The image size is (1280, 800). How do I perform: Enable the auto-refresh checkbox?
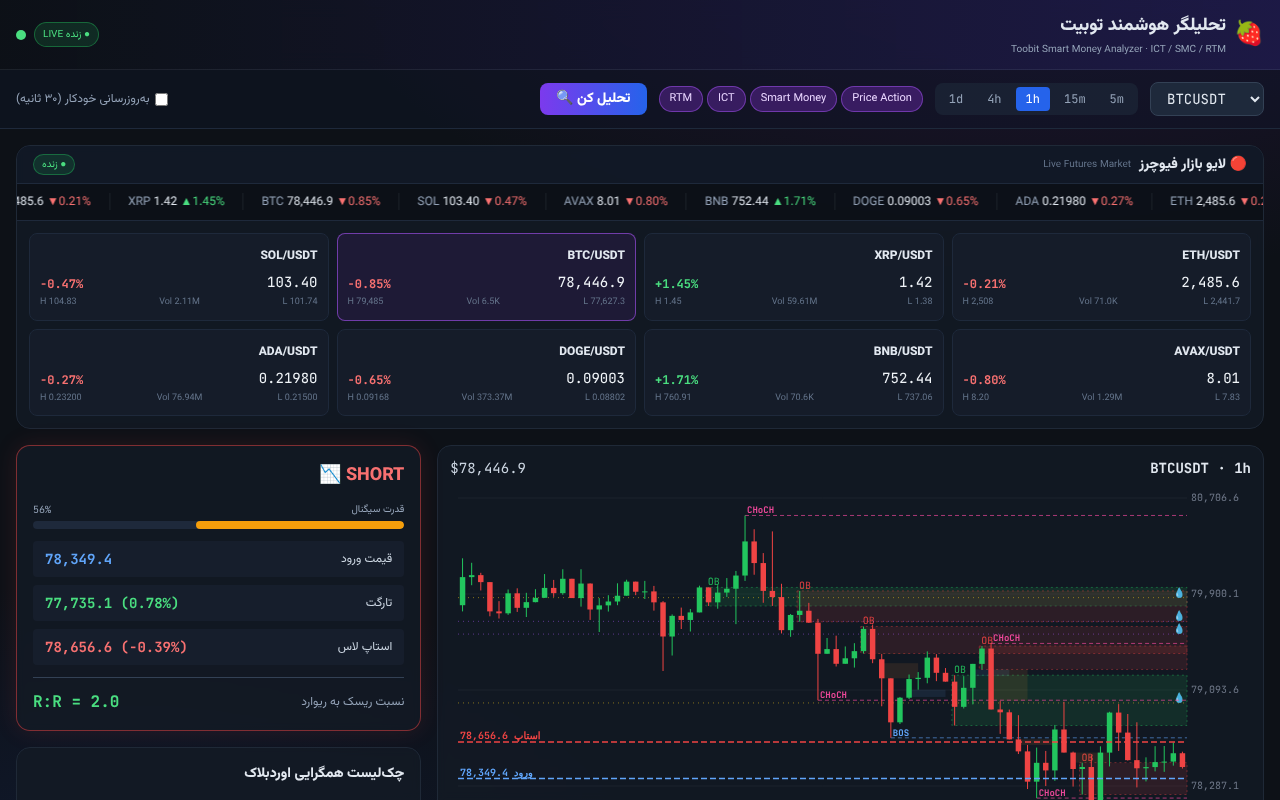[x=161, y=99]
